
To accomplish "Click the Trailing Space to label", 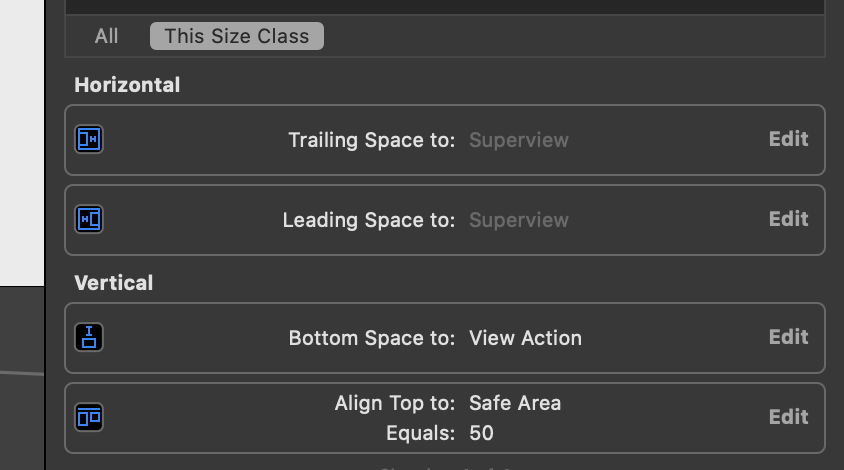I will click(372, 140).
